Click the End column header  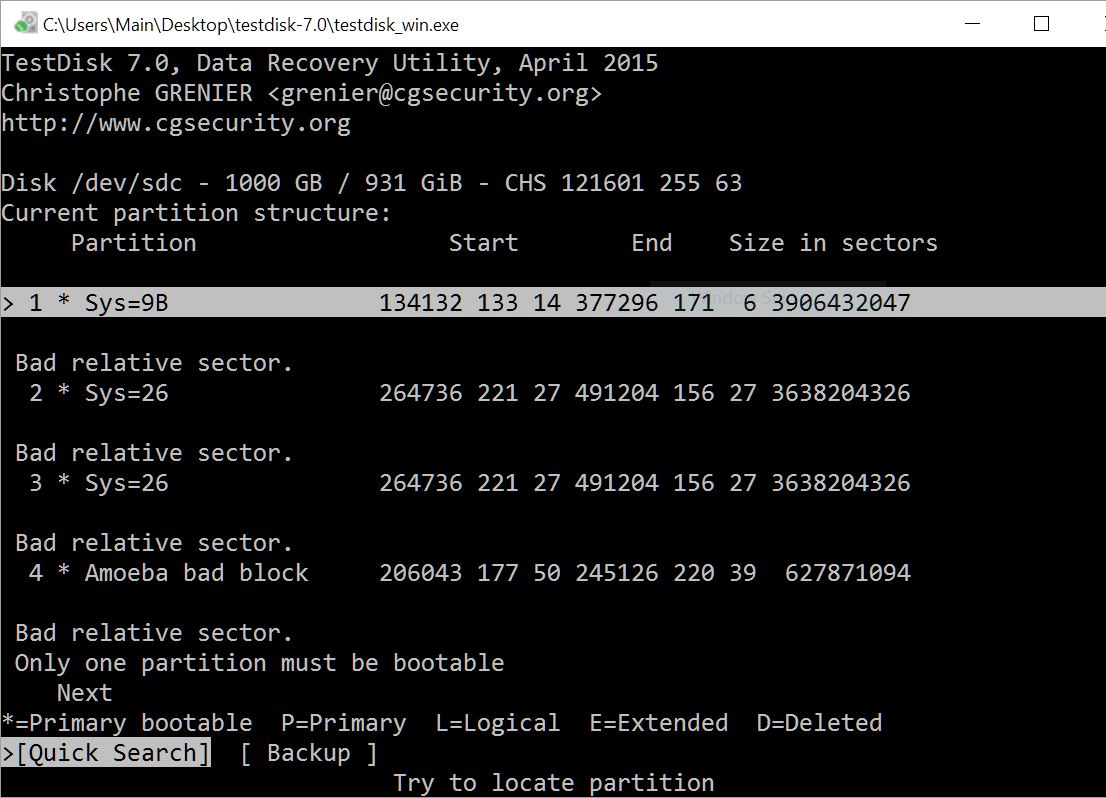pyautogui.click(x=652, y=243)
